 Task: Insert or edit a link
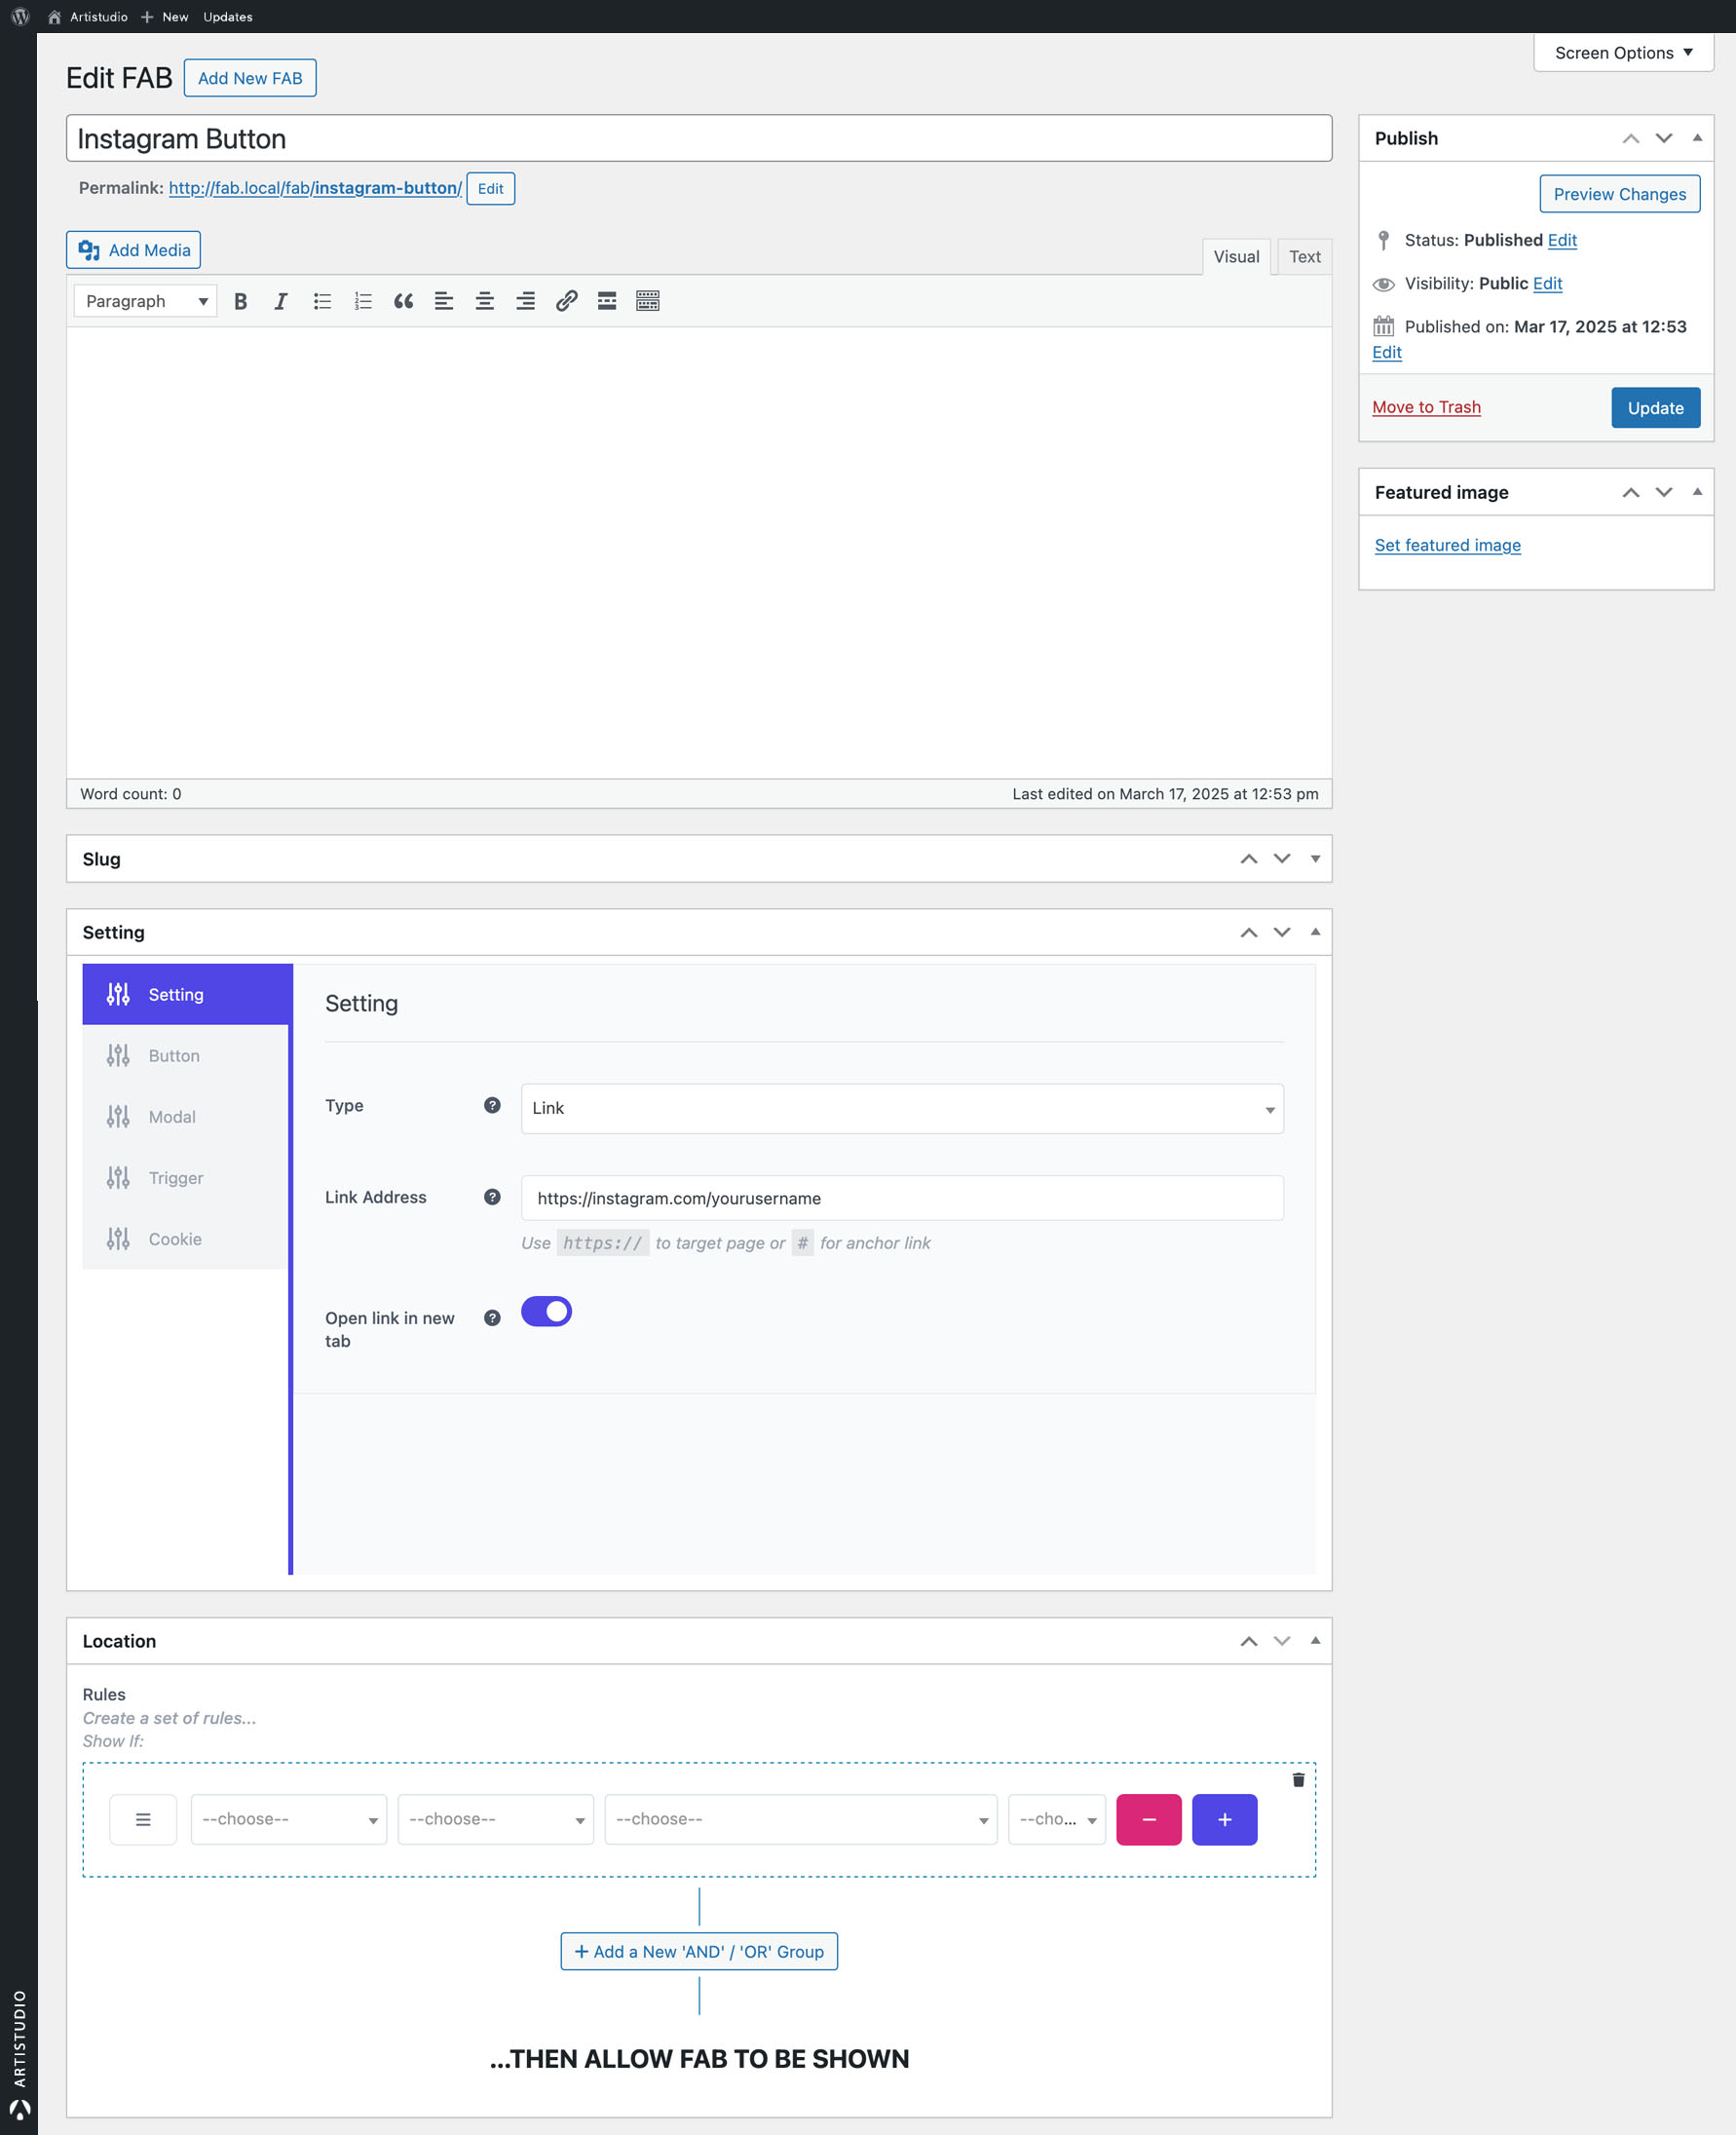(566, 301)
